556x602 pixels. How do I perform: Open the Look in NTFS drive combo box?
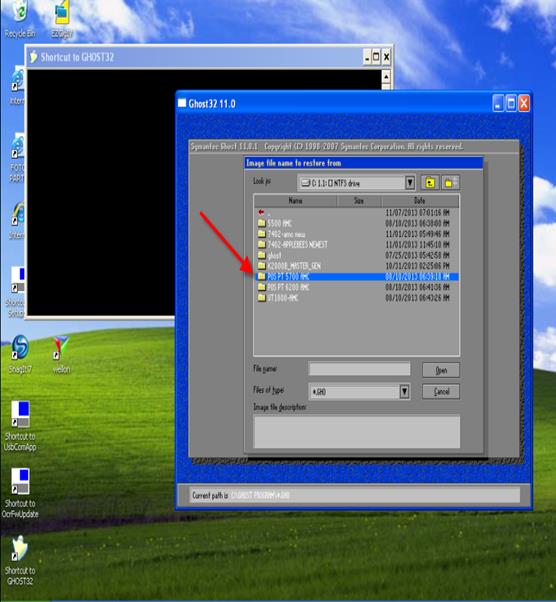point(356,183)
